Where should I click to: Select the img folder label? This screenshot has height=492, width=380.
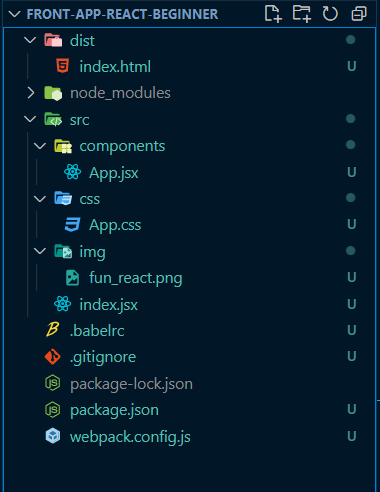click(92, 252)
